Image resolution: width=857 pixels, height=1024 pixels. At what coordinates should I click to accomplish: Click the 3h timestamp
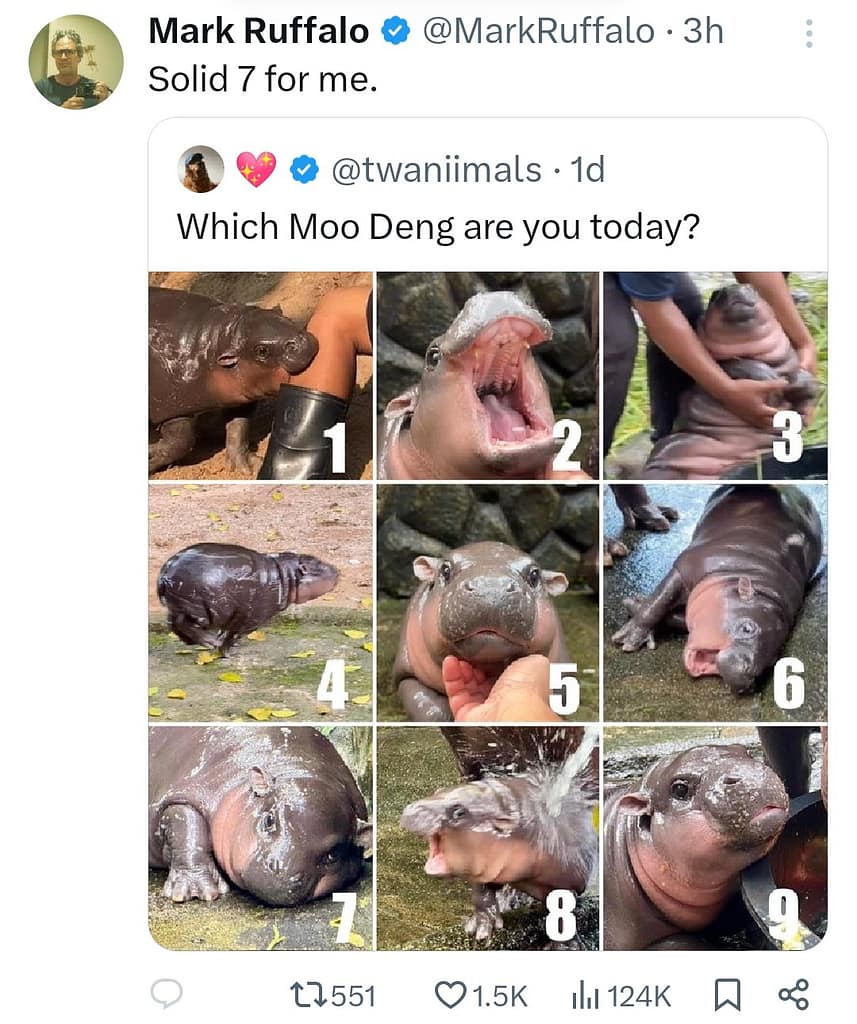click(x=703, y=32)
